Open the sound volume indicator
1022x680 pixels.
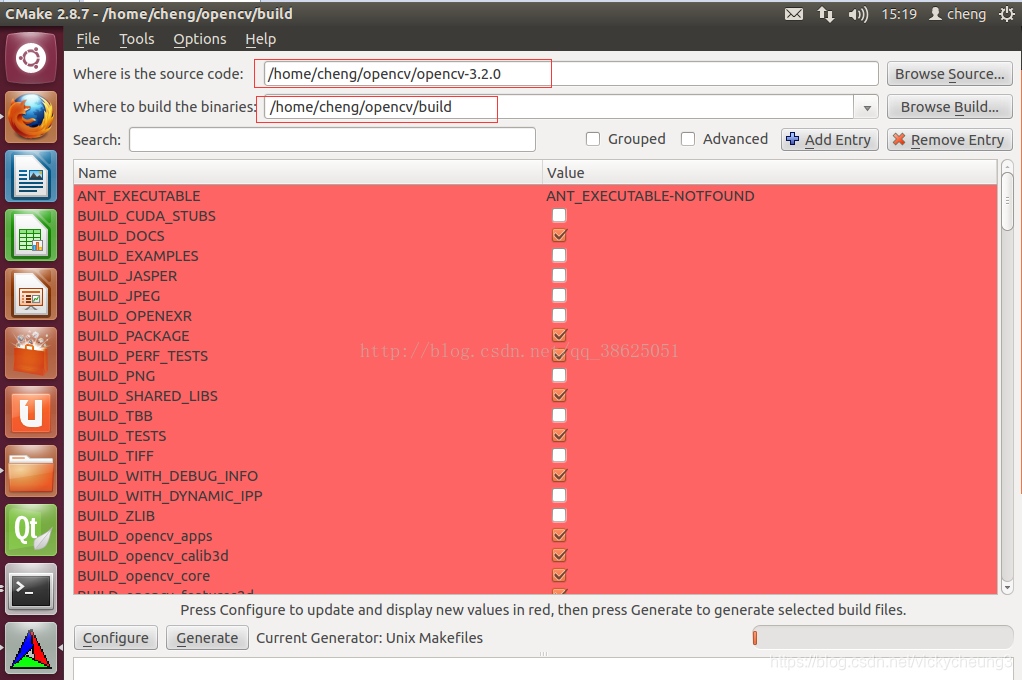pyautogui.click(x=858, y=14)
